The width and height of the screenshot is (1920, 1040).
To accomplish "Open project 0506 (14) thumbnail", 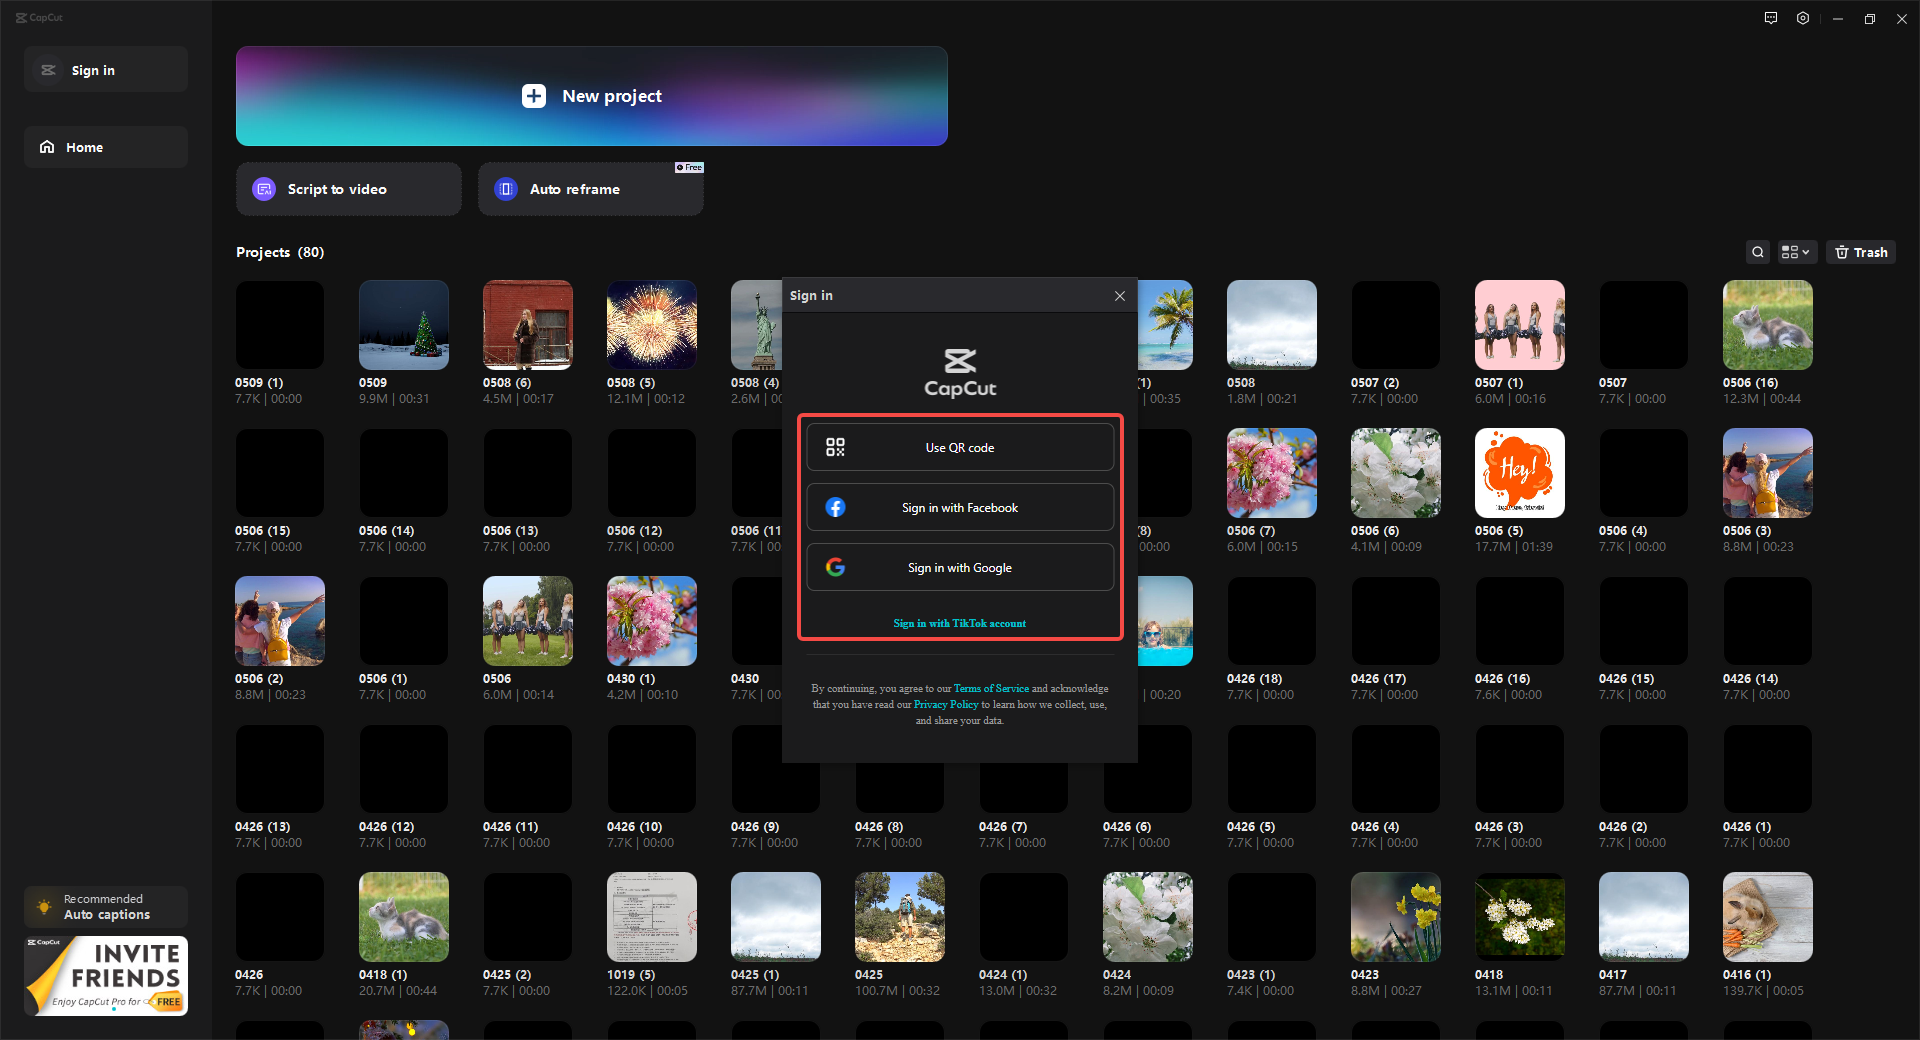I will pos(404,473).
